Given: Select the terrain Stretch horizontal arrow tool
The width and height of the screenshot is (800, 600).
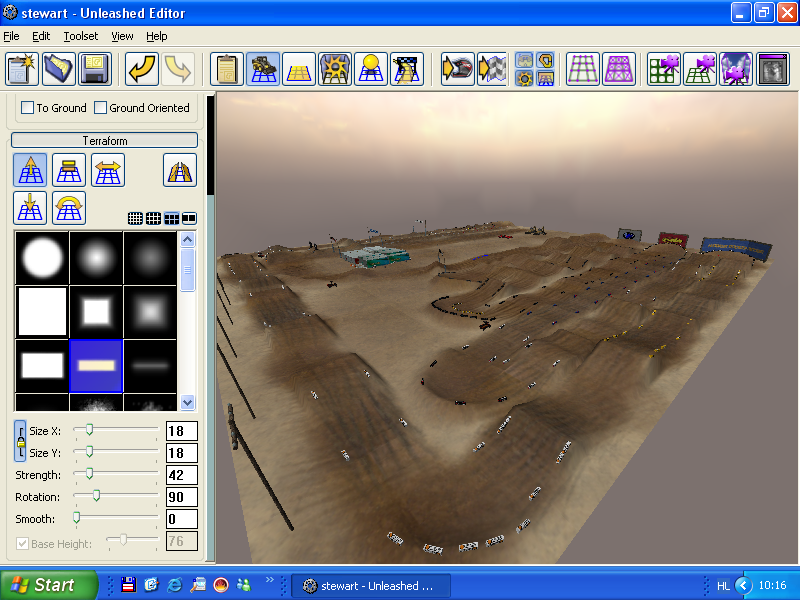Looking at the screenshot, I should (108, 170).
